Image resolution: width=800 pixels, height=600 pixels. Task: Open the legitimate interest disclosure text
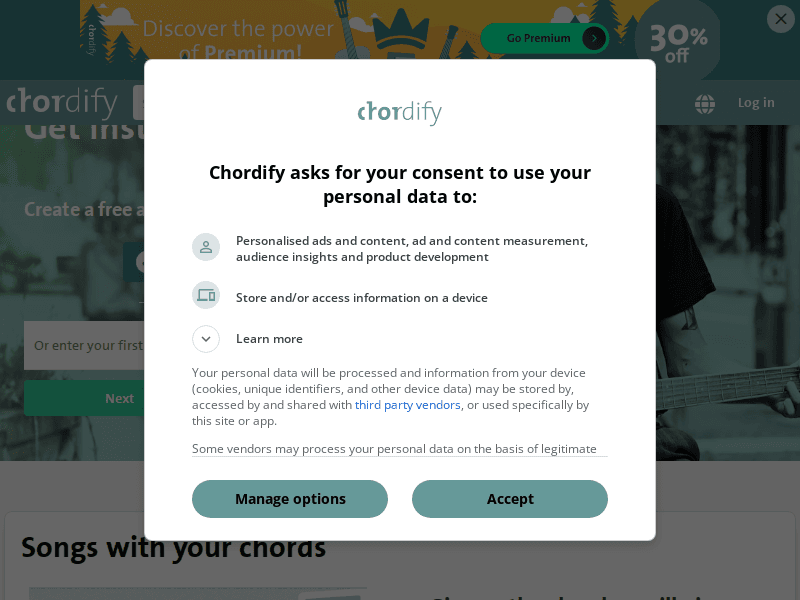point(399,449)
